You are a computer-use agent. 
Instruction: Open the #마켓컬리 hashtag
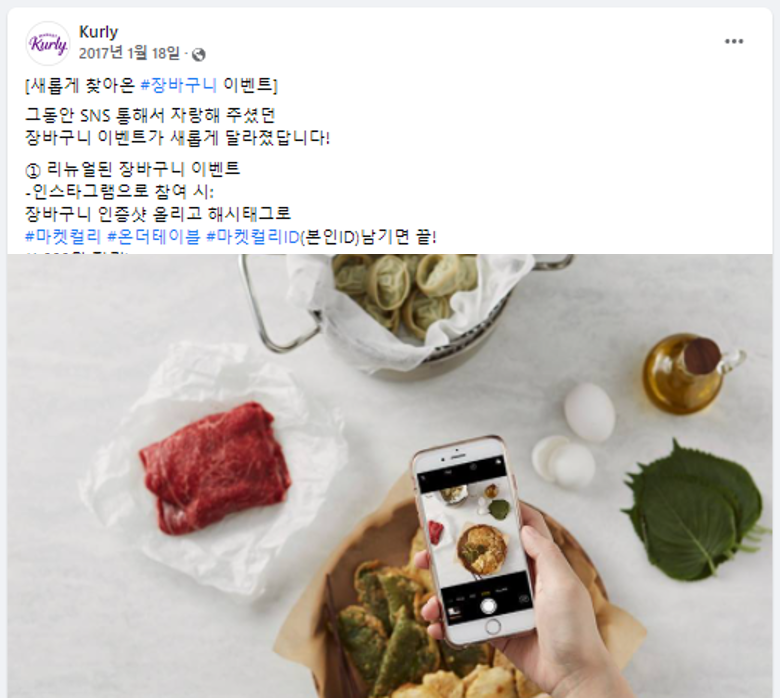(63, 236)
